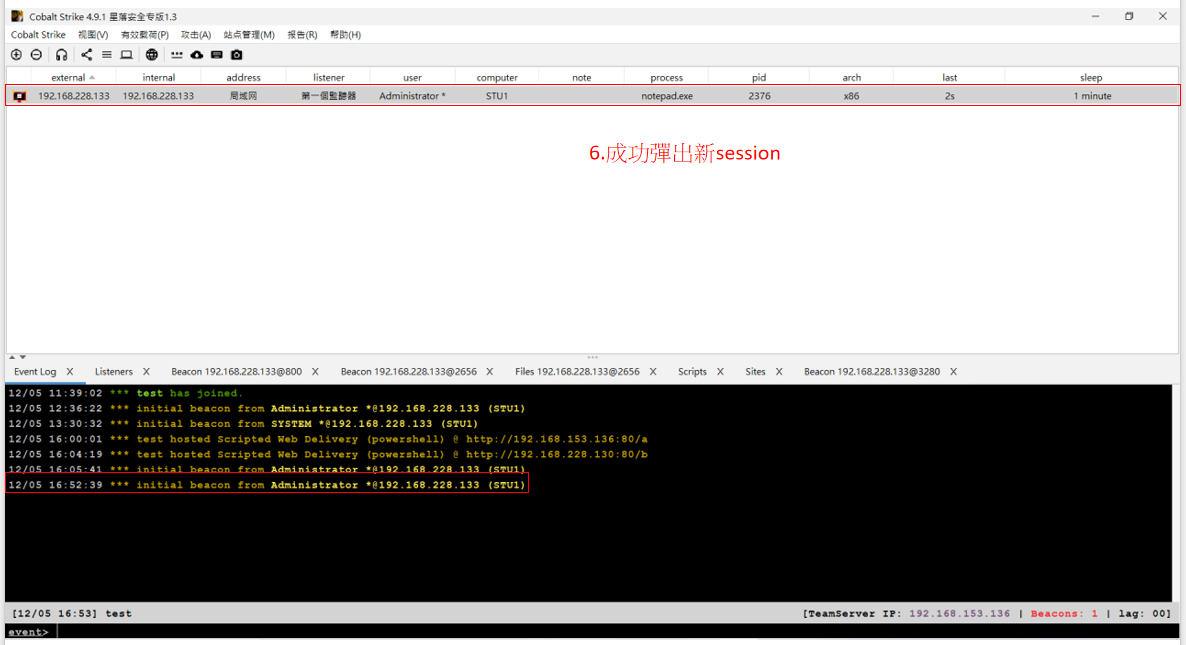The image size is (1186, 645).
Task: Open downloaded files cloud icon
Action: 197,54
